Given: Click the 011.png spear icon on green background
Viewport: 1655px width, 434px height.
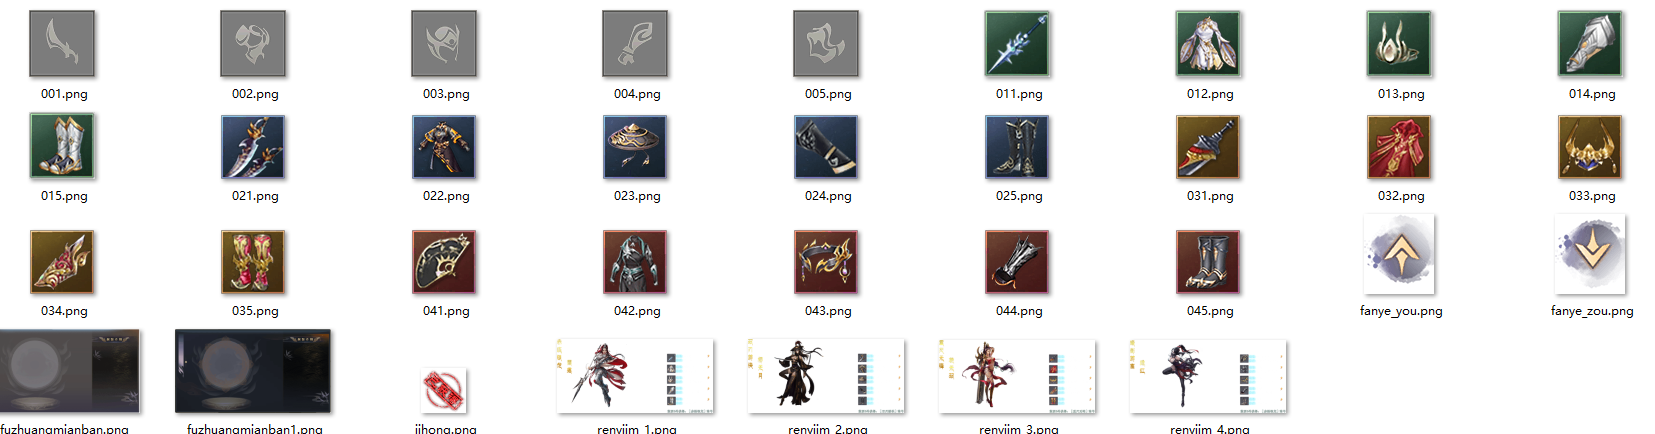Looking at the screenshot, I should (x=1017, y=43).
